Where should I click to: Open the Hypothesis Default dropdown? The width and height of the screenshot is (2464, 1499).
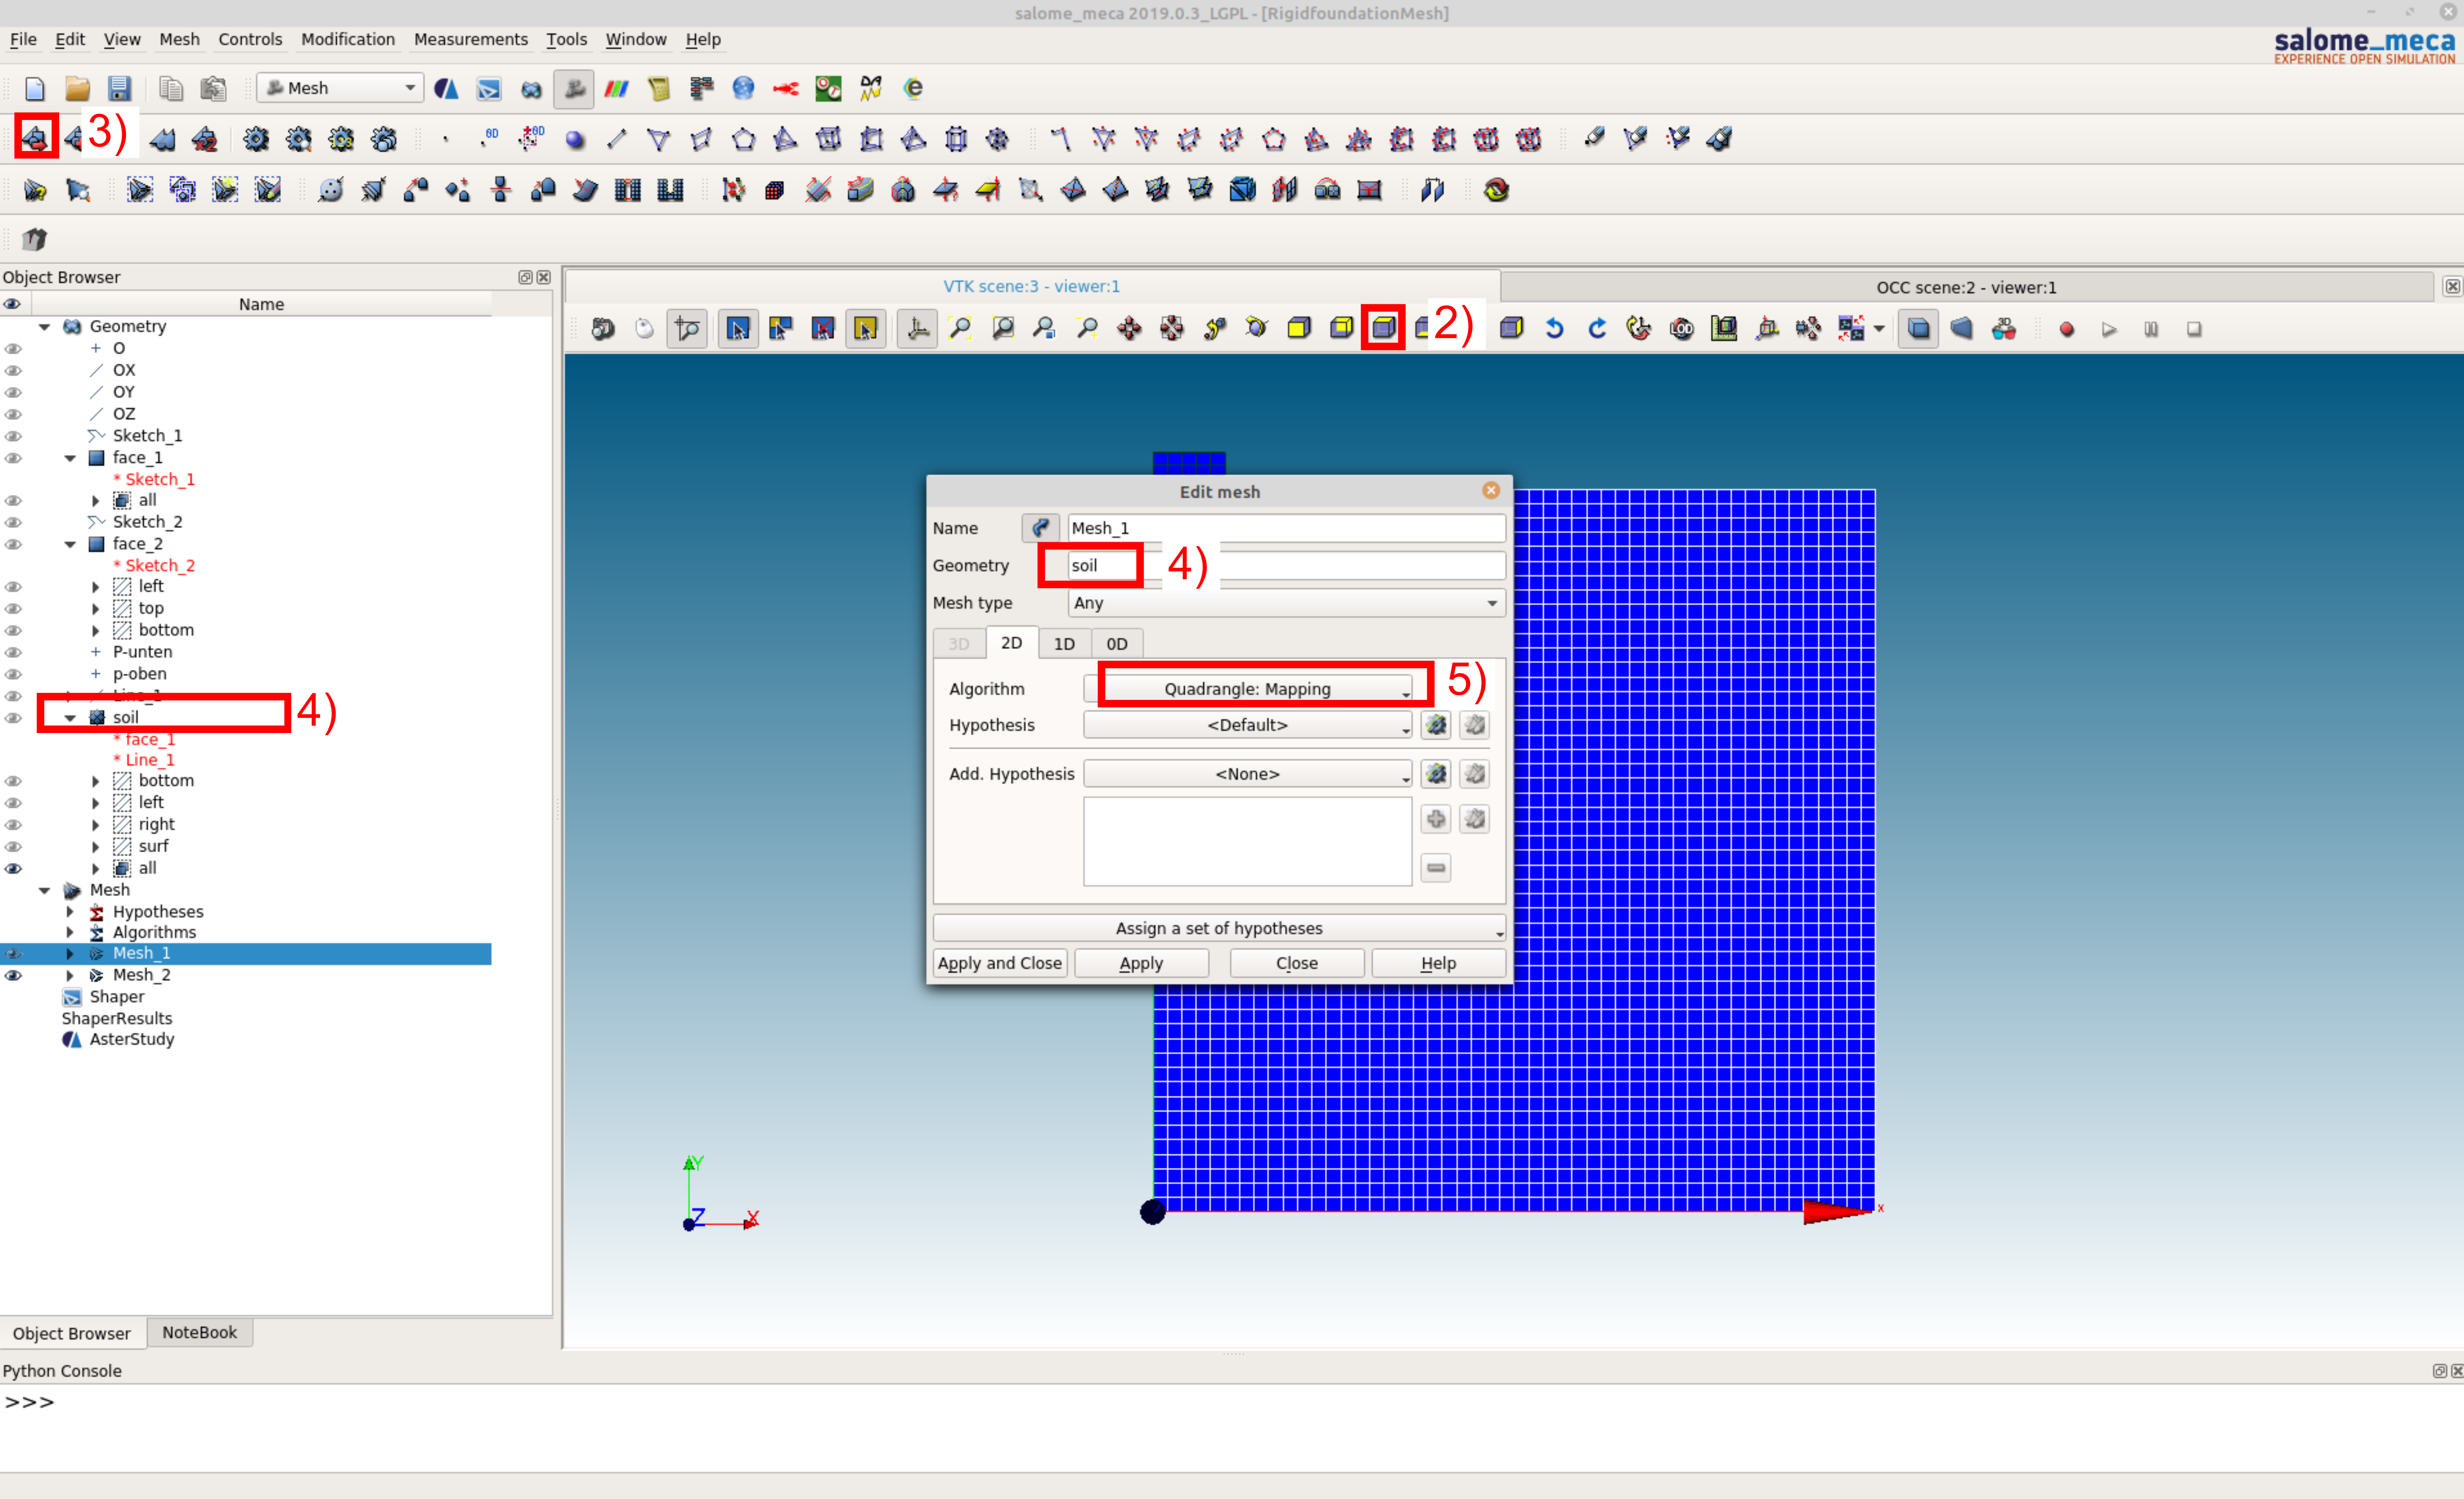[1248, 725]
